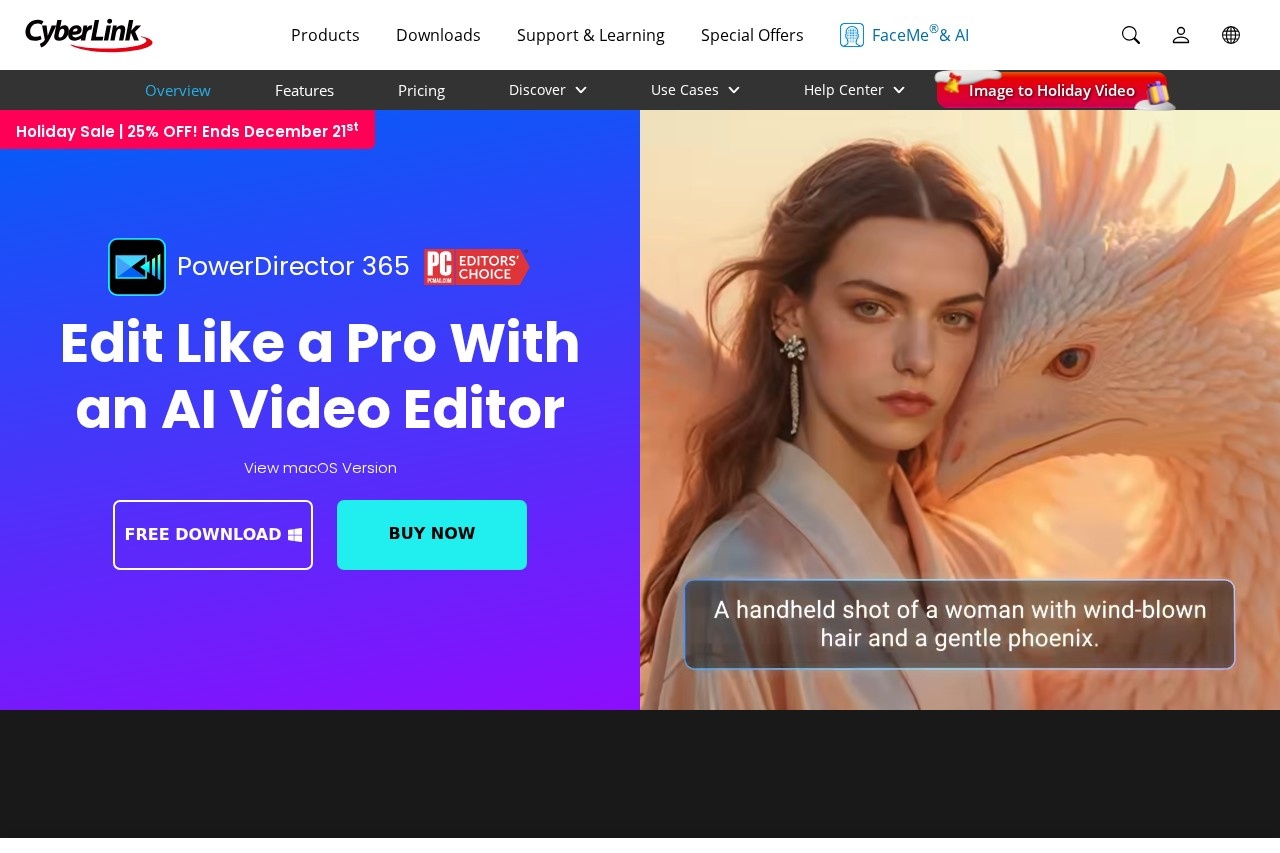The height and width of the screenshot is (853, 1280).
Task: Open the Support & Learning menu
Action: (591, 35)
